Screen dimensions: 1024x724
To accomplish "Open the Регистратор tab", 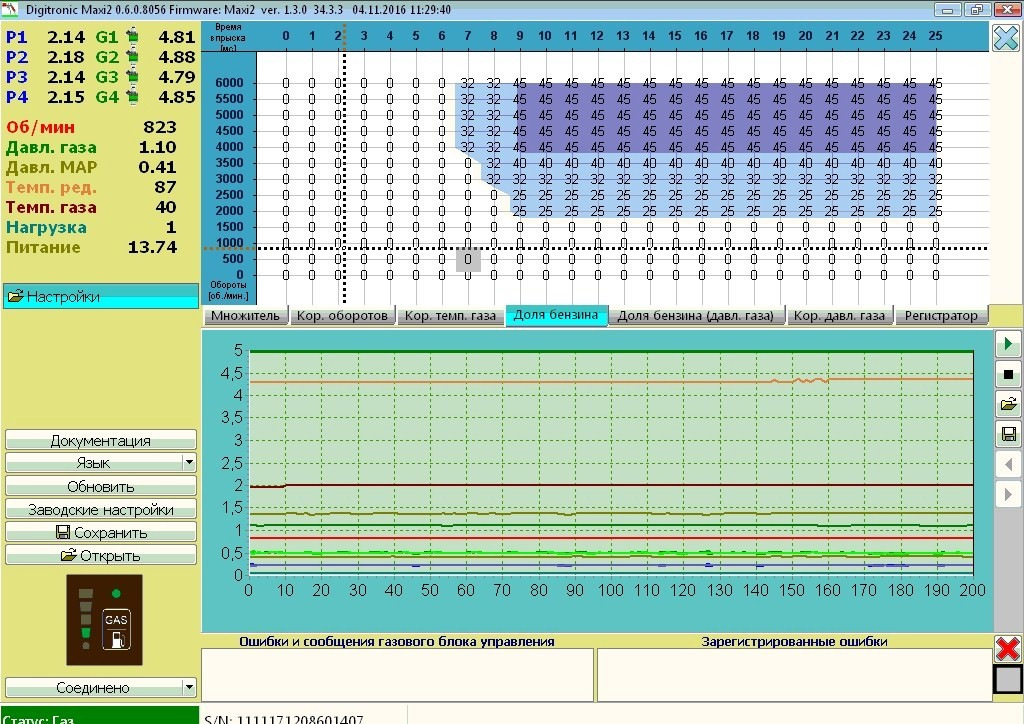I will (x=941, y=316).
